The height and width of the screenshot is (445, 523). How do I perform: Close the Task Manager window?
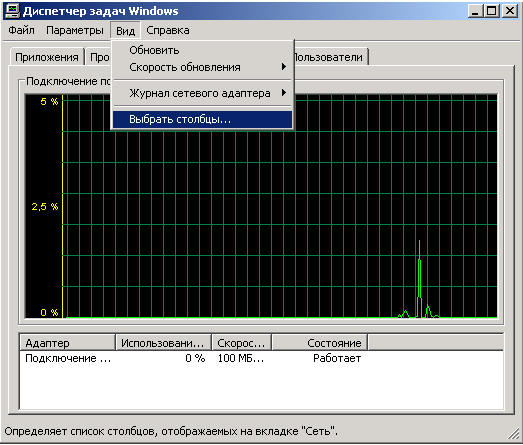click(x=510, y=11)
